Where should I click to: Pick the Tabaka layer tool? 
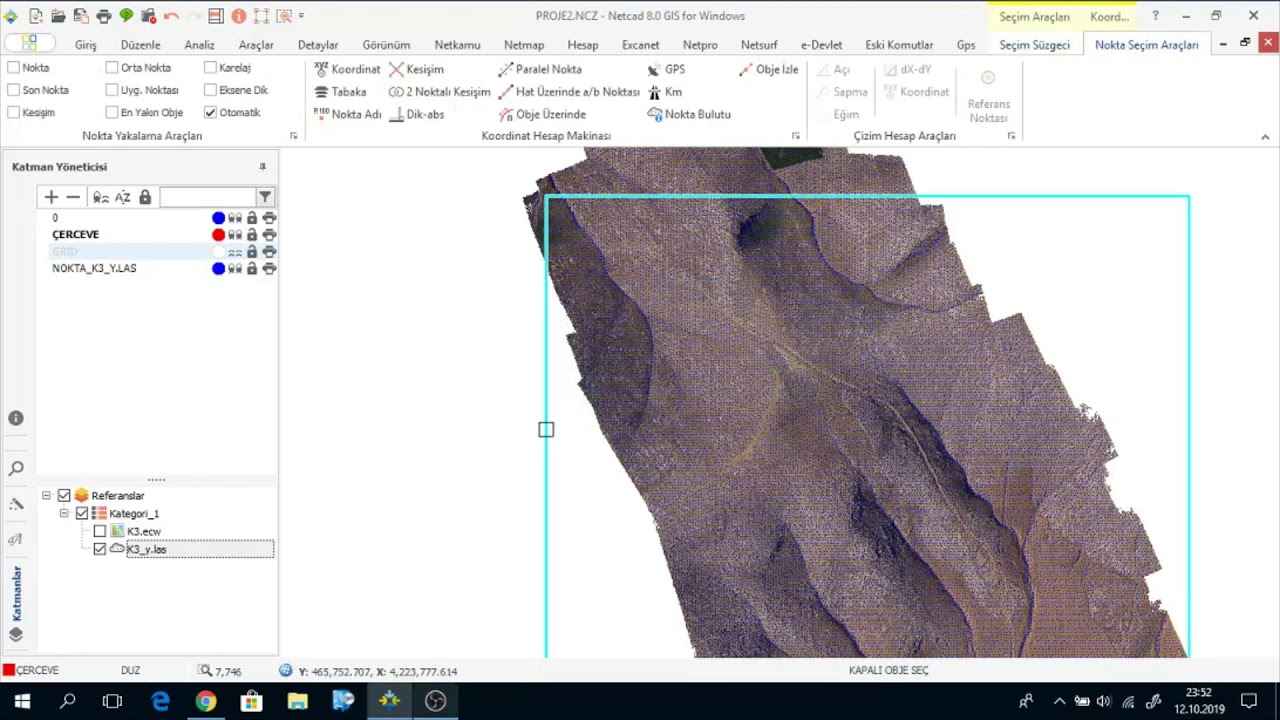pos(340,91)
